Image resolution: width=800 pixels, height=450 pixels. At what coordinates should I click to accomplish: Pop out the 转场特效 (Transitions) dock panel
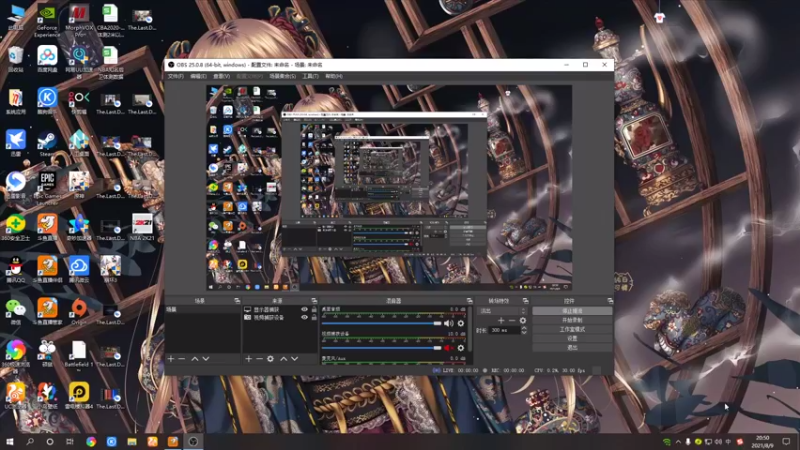coord(526,301)
